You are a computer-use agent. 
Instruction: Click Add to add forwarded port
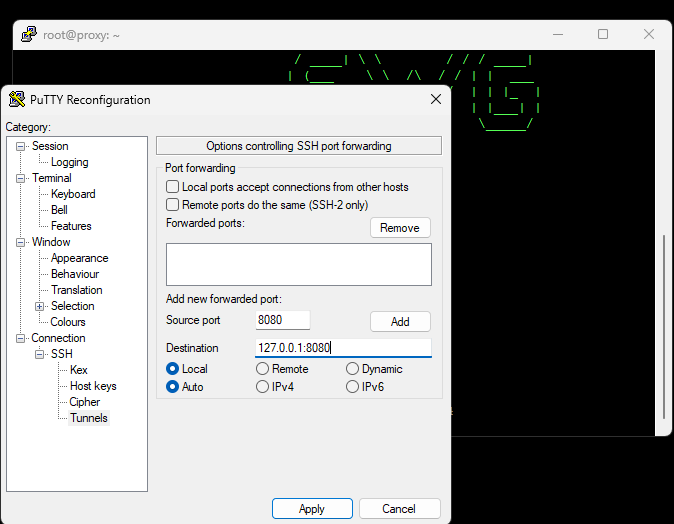[x=400, y=322]
